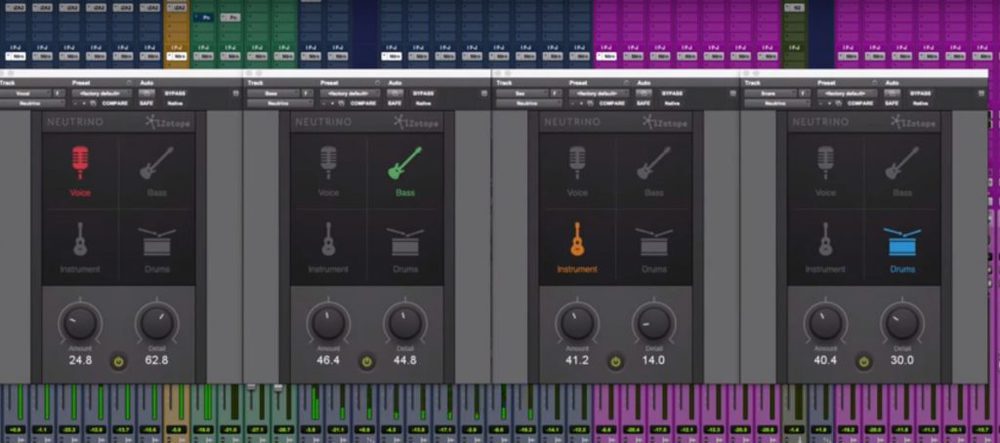Open the factory default preset menu, Snare plugin
The height and width of the screenshot is (443, 1000).
tap(848, 93)
